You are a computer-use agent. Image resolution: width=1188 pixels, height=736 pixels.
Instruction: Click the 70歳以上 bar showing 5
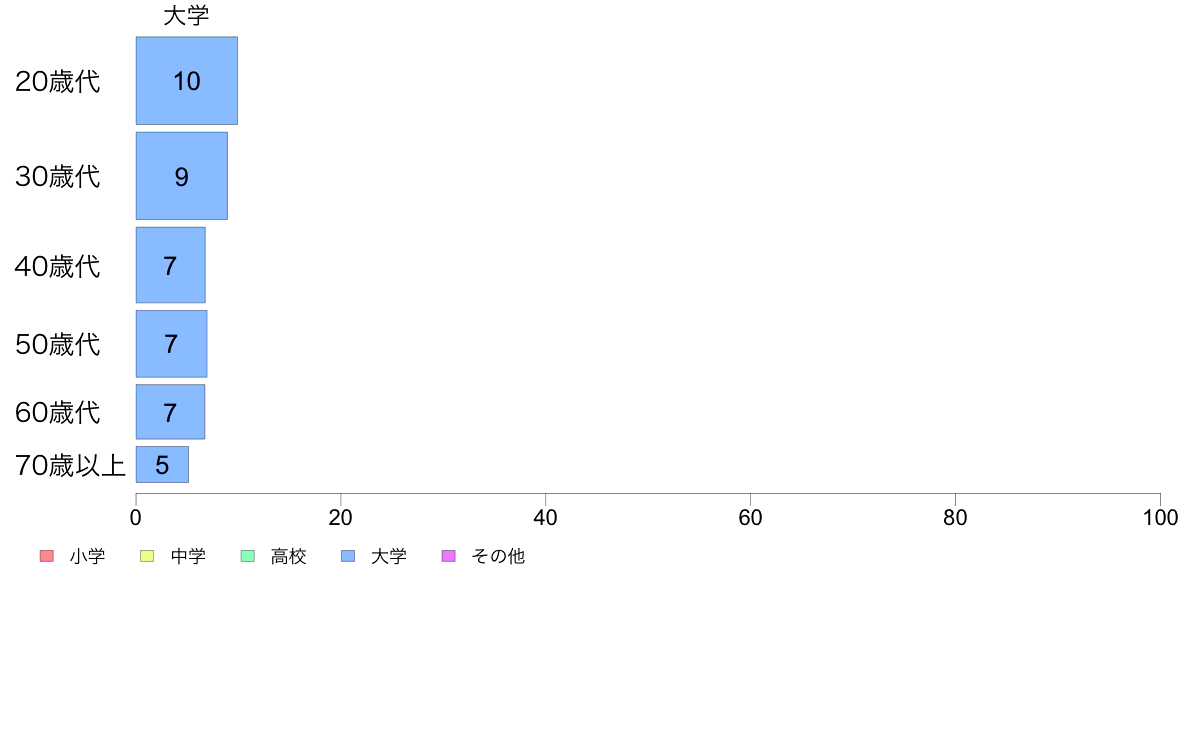pos(162,465)
